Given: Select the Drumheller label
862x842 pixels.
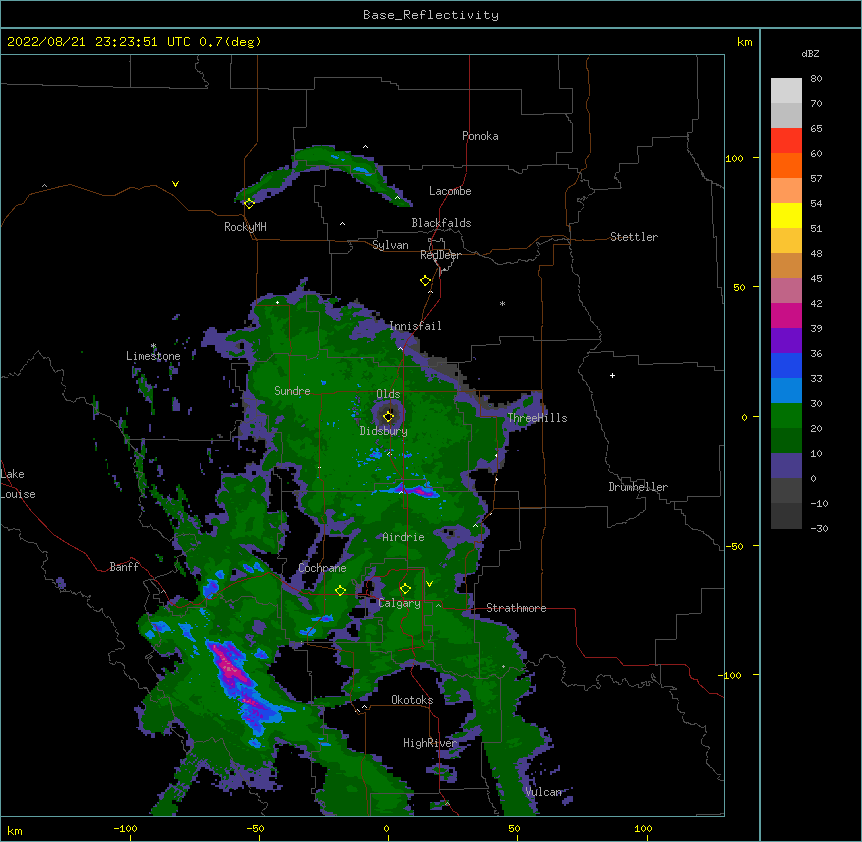Looking at the screenshot, I should pos(638,487).
